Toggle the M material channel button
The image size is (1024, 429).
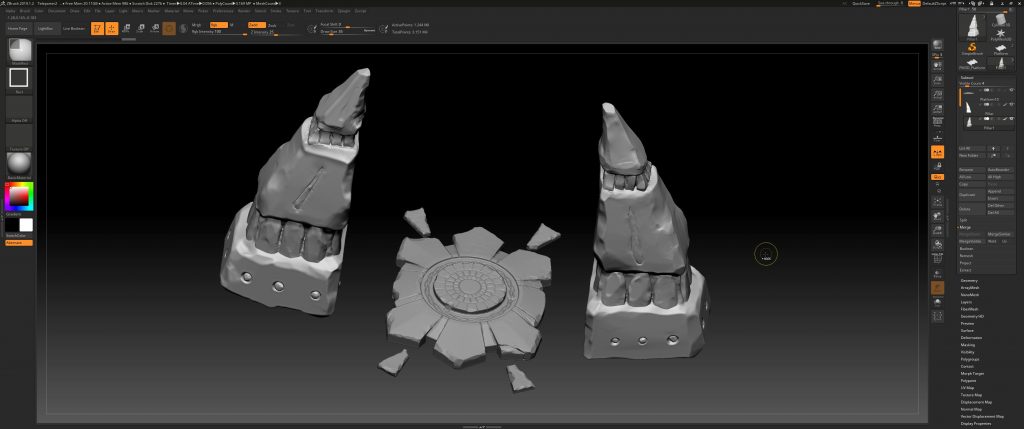232,25
